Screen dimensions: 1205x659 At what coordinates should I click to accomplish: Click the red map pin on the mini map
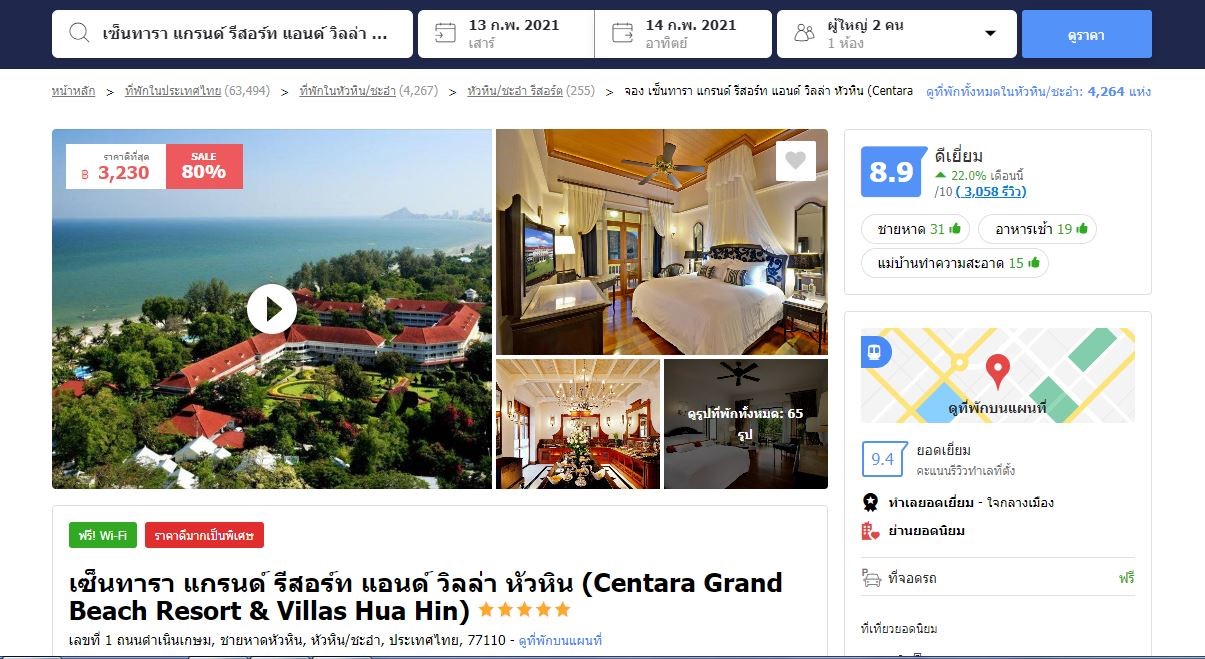coord(997,372)
